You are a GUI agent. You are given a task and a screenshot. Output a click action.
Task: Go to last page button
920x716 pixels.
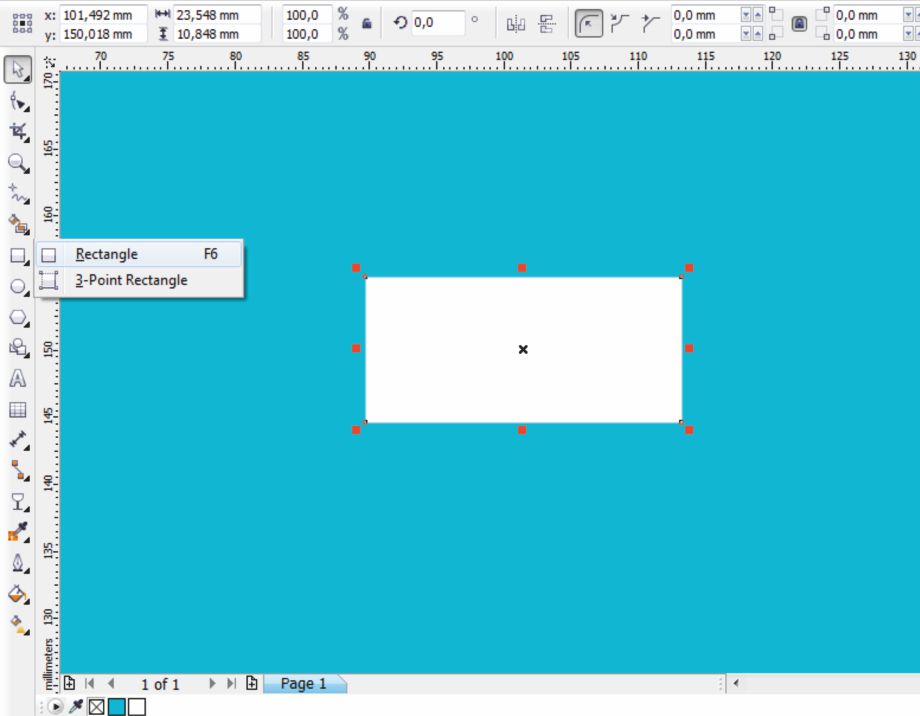tap(232, 683)
